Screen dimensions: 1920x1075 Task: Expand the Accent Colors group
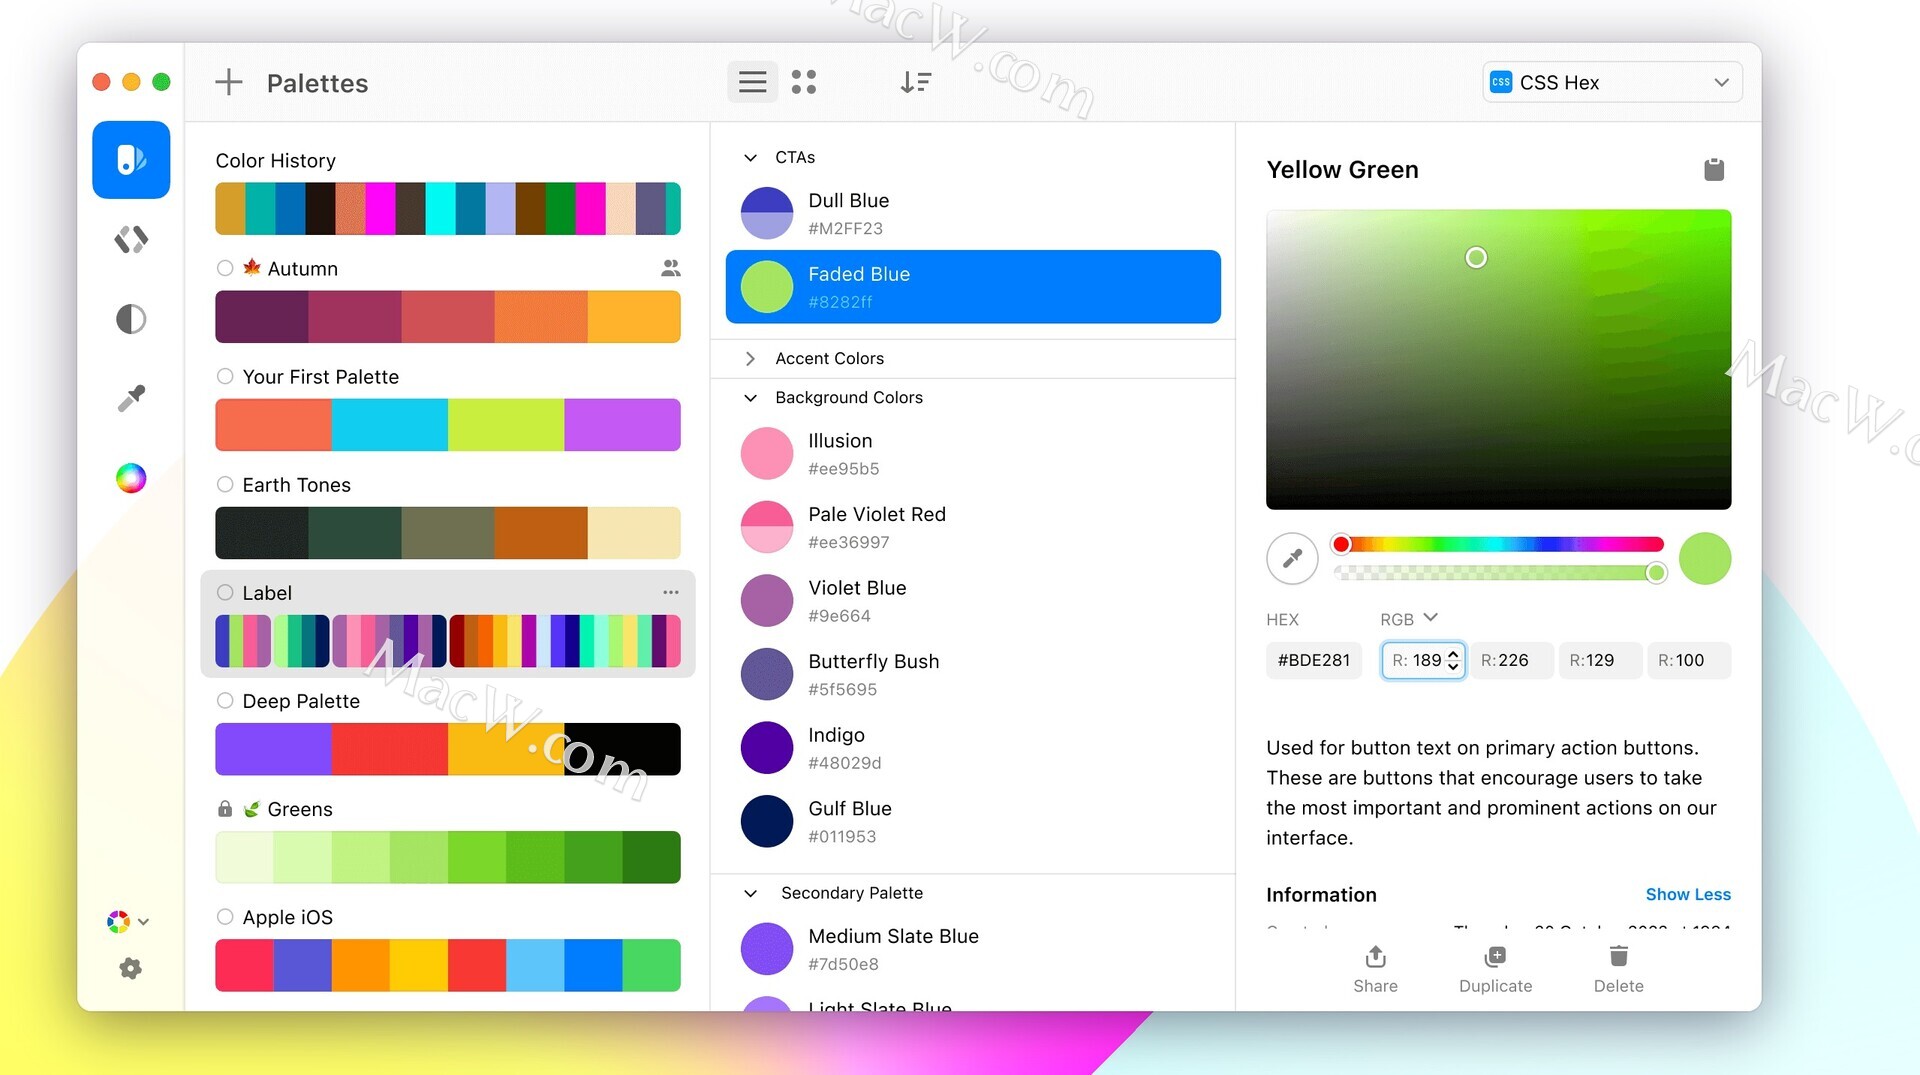(x=750, y=358)
